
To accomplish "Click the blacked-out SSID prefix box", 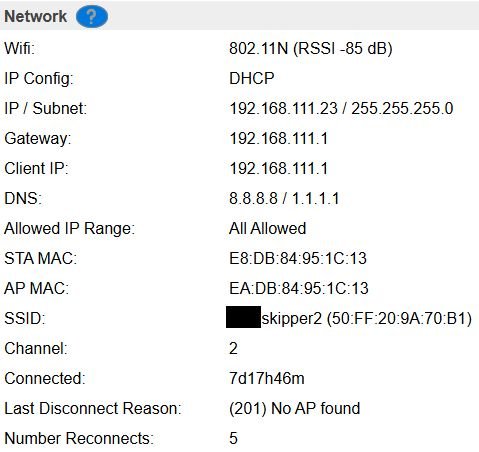I will pos(243,317).
